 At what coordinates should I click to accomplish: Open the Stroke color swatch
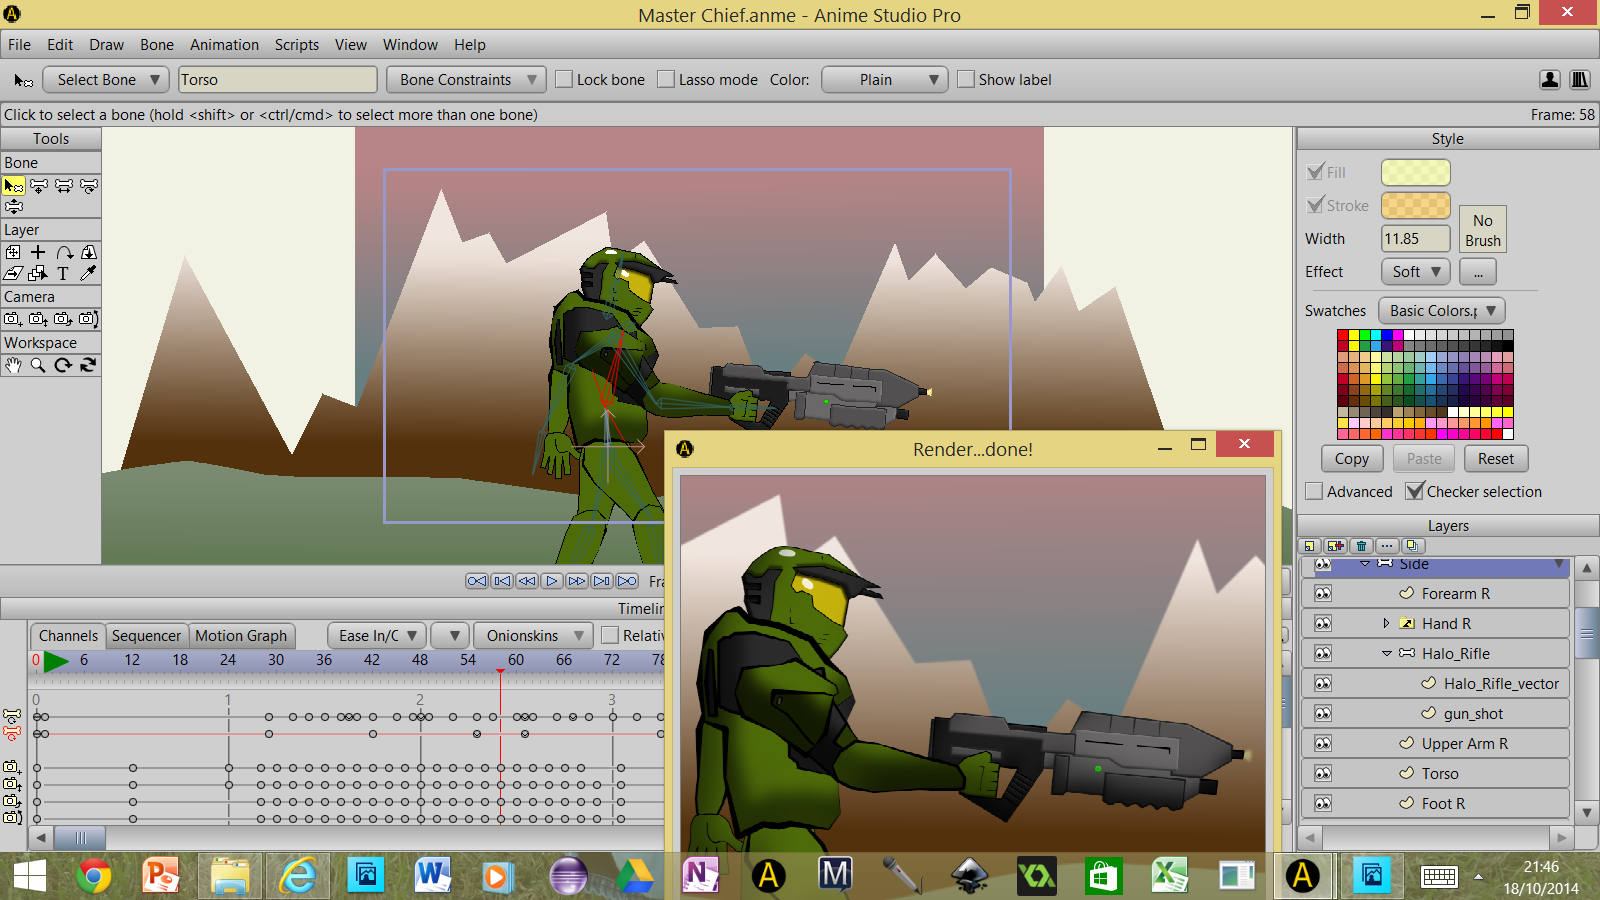click(1415, 205)
